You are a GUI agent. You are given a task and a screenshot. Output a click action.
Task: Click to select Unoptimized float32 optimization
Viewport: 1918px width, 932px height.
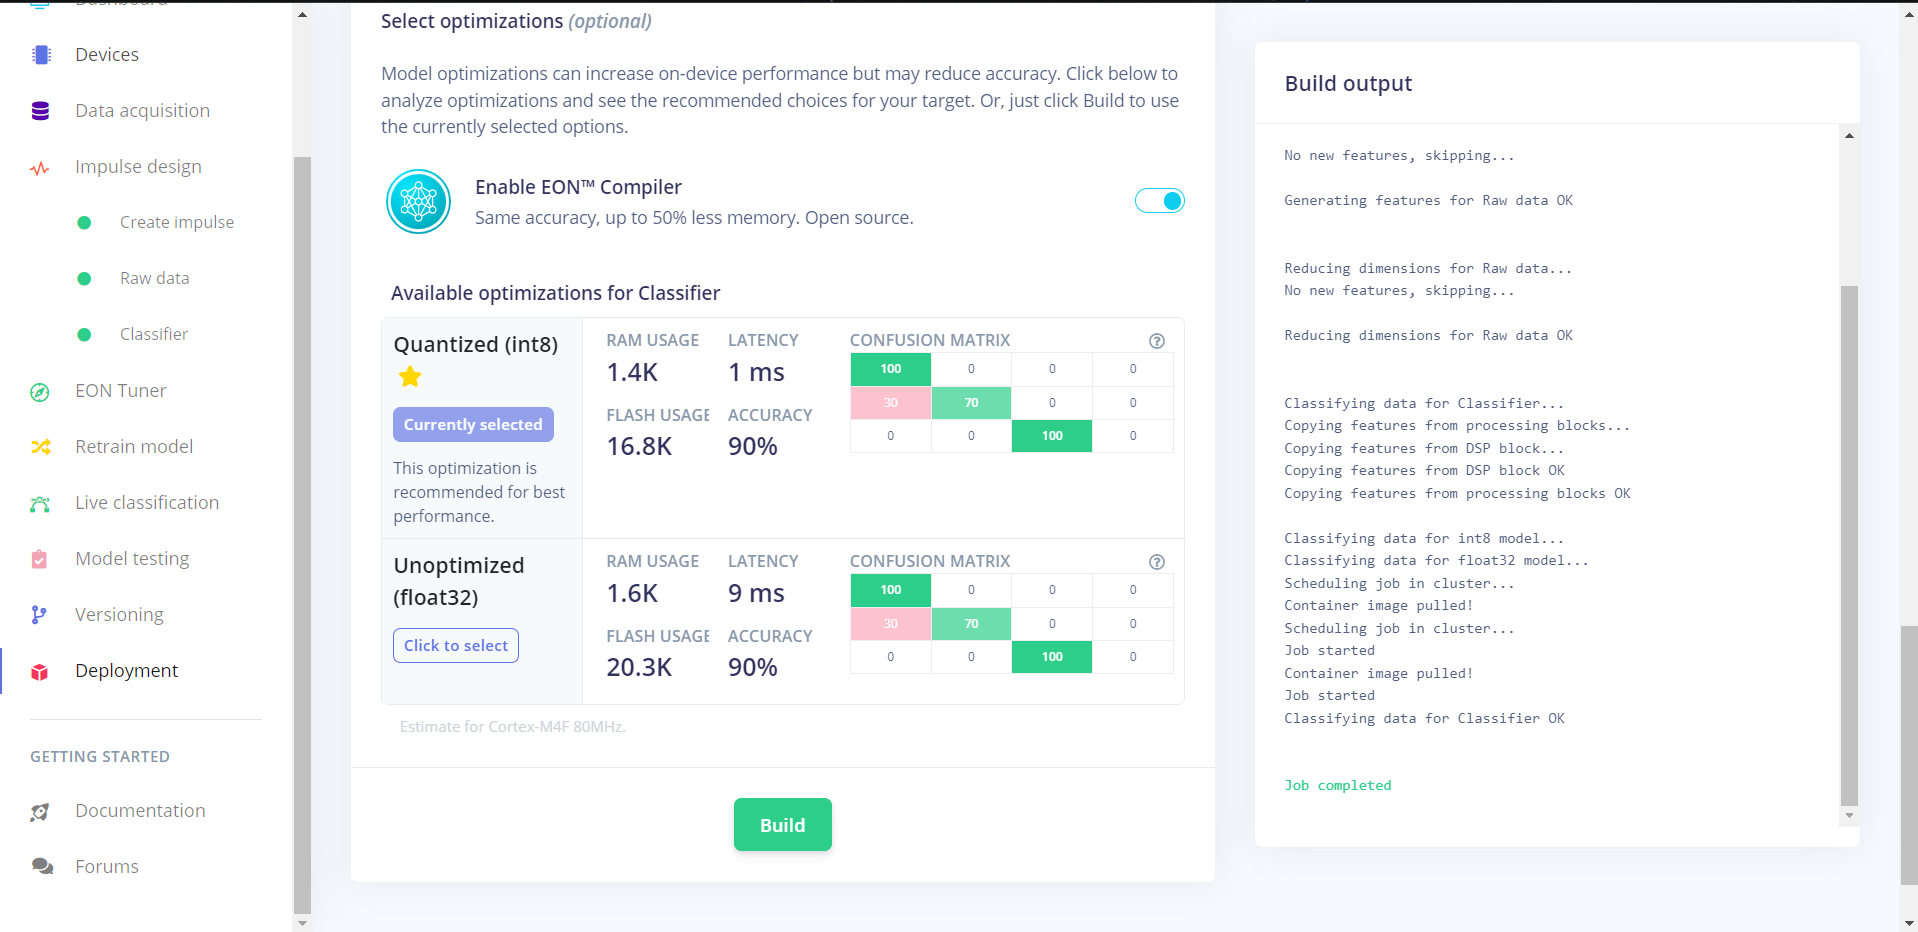click(x=456, y=646)
